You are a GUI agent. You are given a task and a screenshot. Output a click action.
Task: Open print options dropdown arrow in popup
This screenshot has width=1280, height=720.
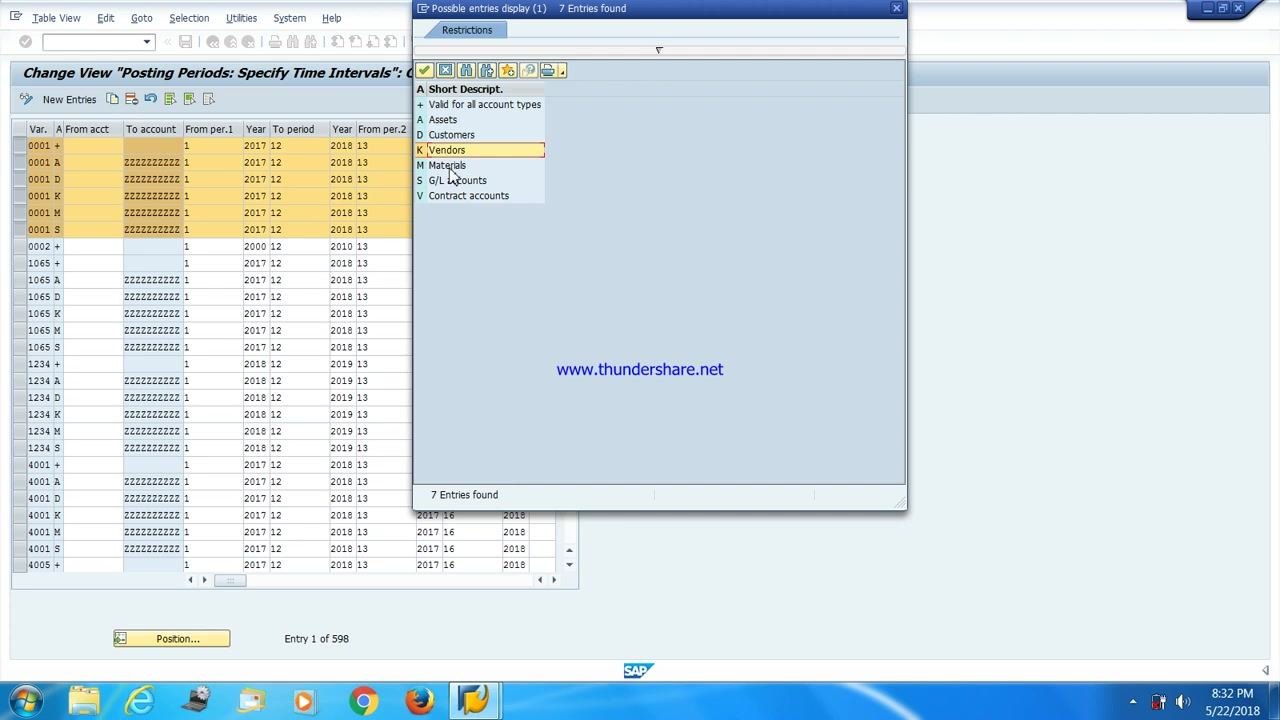click(x=562, y=71)
